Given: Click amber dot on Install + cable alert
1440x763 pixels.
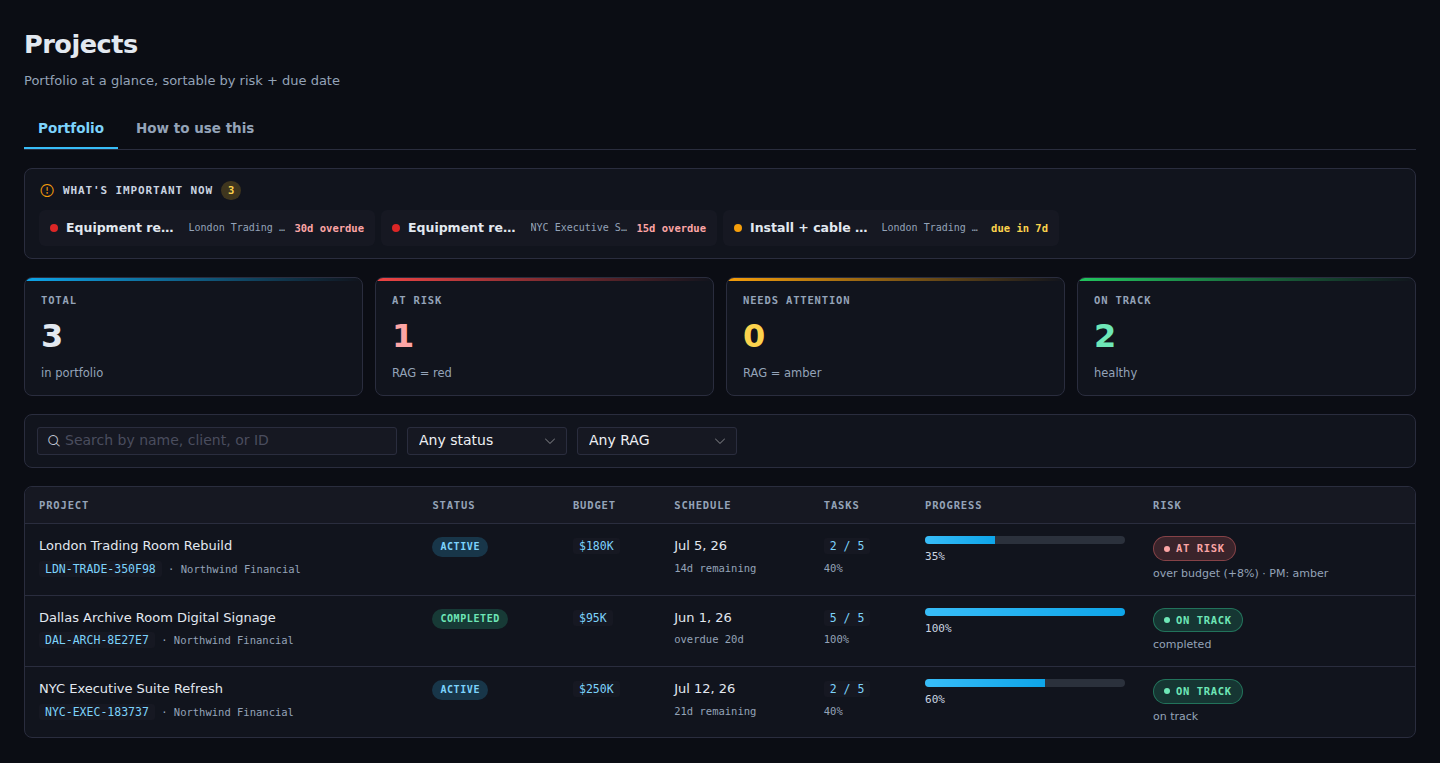Looking at the screenshot, I should coord(738,228).
